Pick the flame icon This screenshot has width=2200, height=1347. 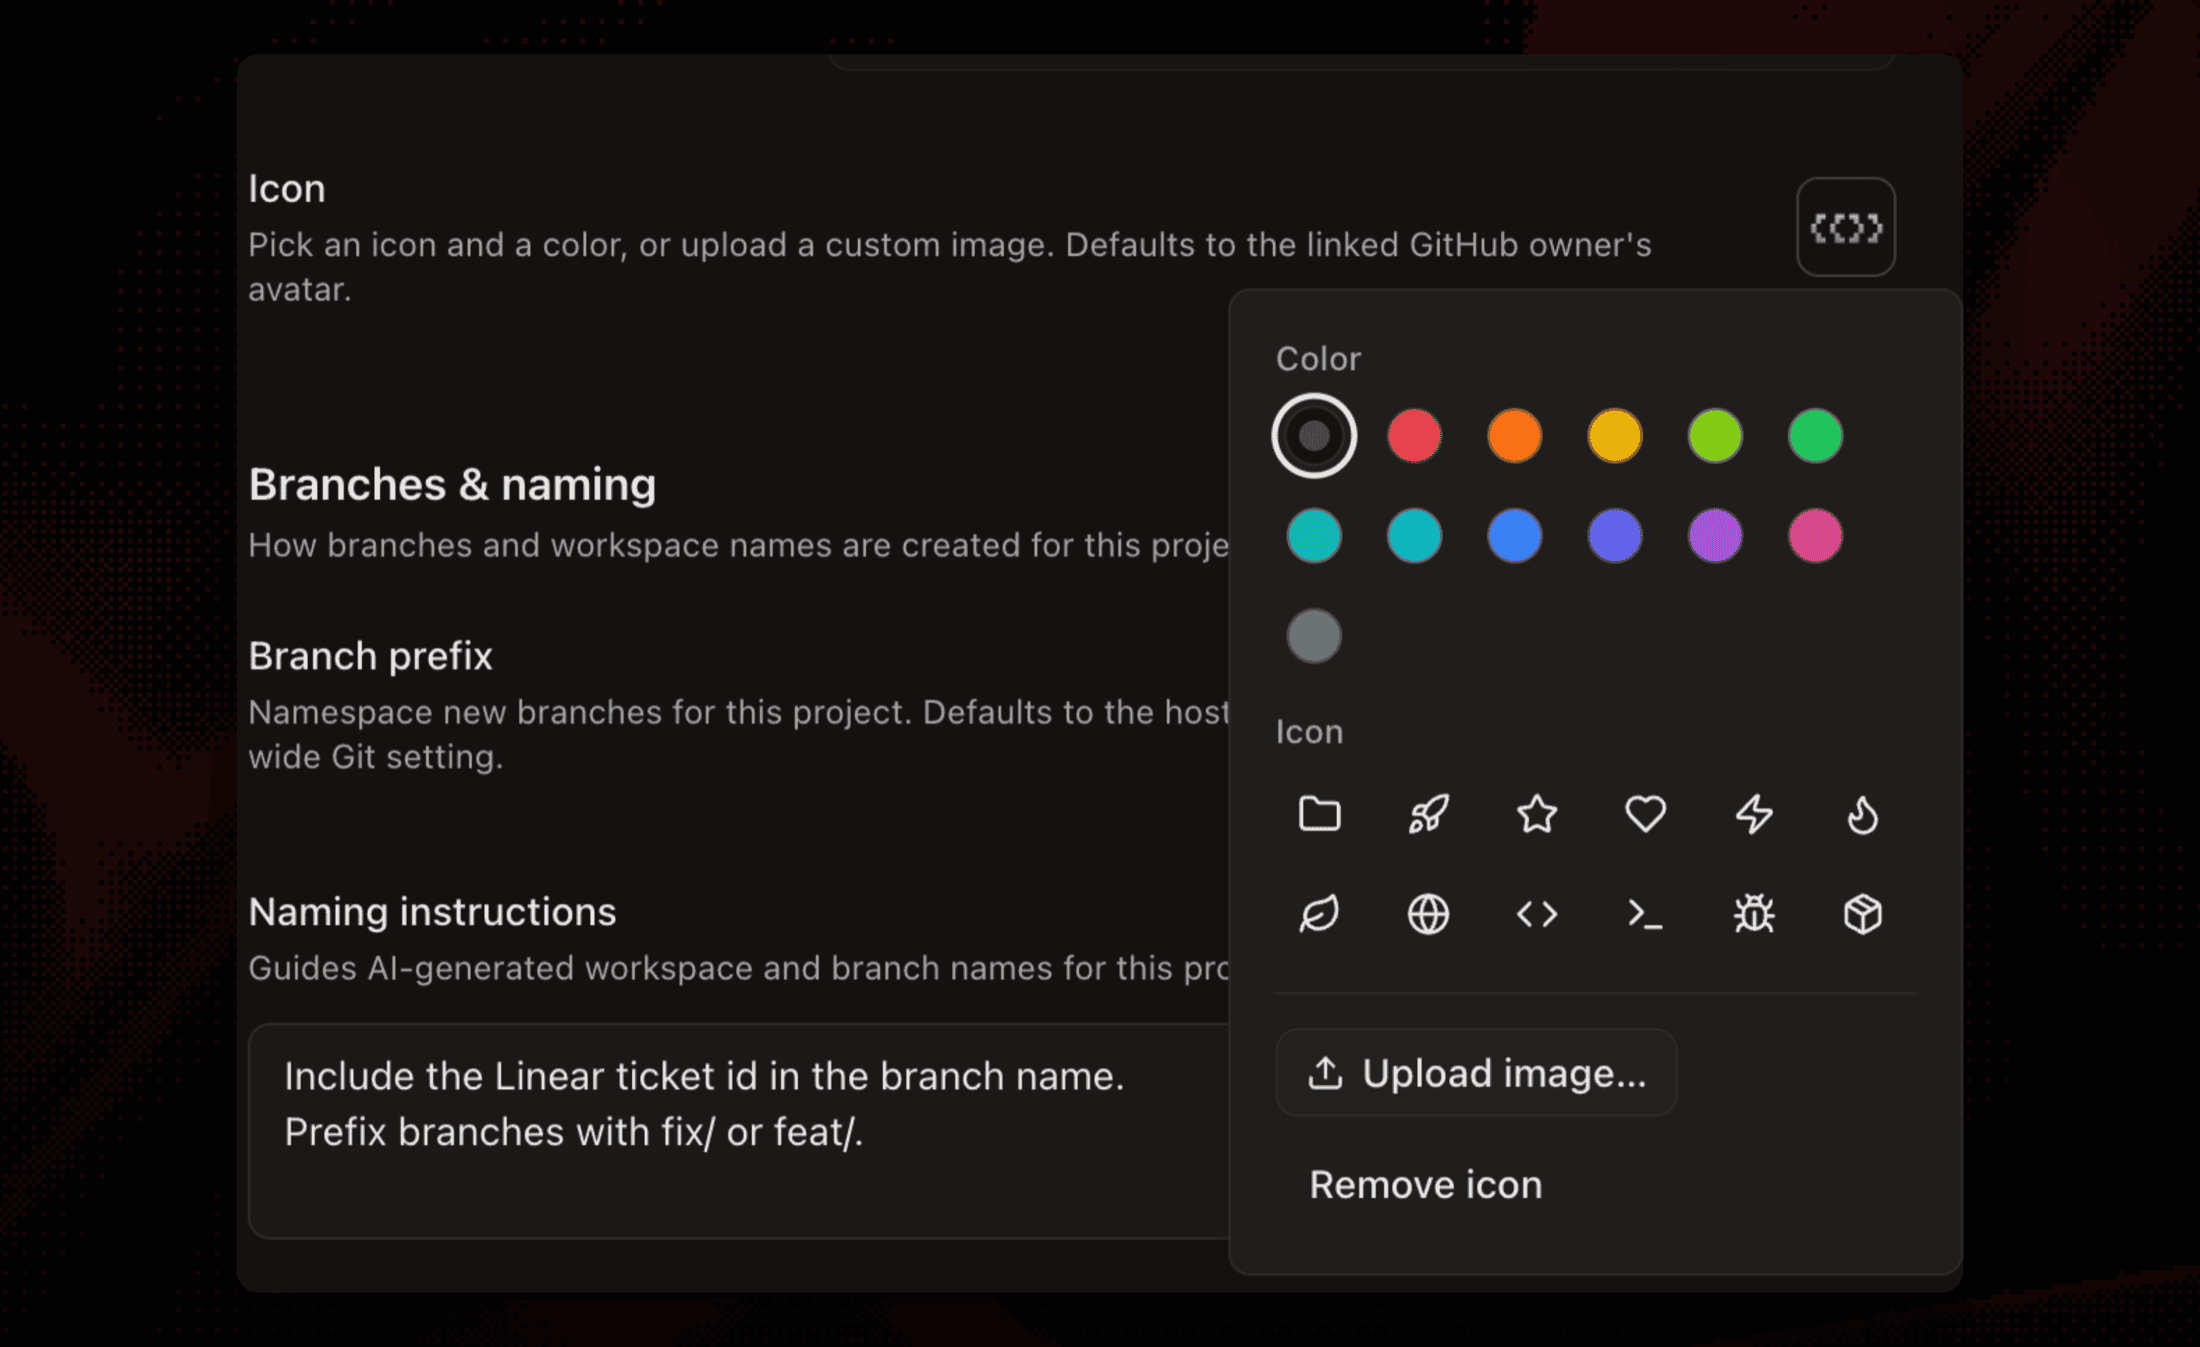[x=1862, y=814]
